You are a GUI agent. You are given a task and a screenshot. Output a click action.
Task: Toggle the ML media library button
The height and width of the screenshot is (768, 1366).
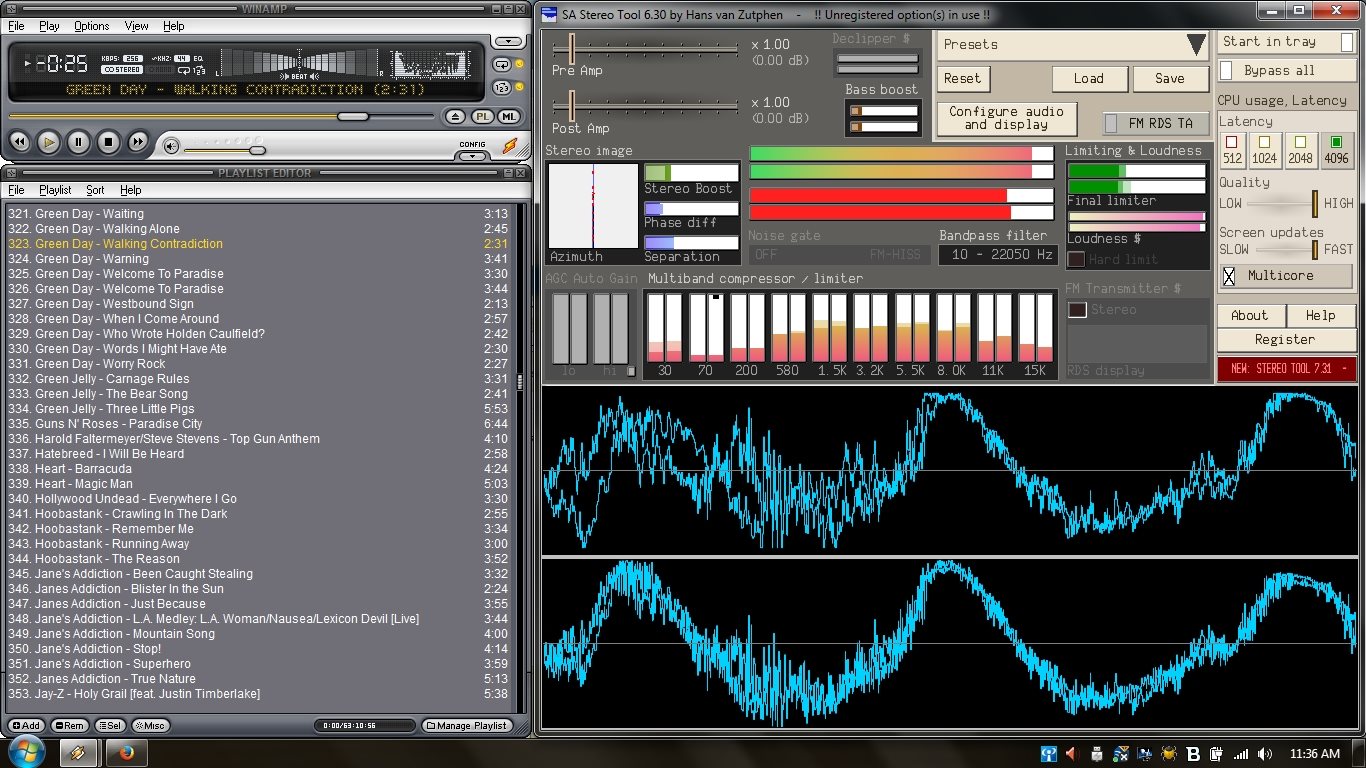[x=508, y=116]
